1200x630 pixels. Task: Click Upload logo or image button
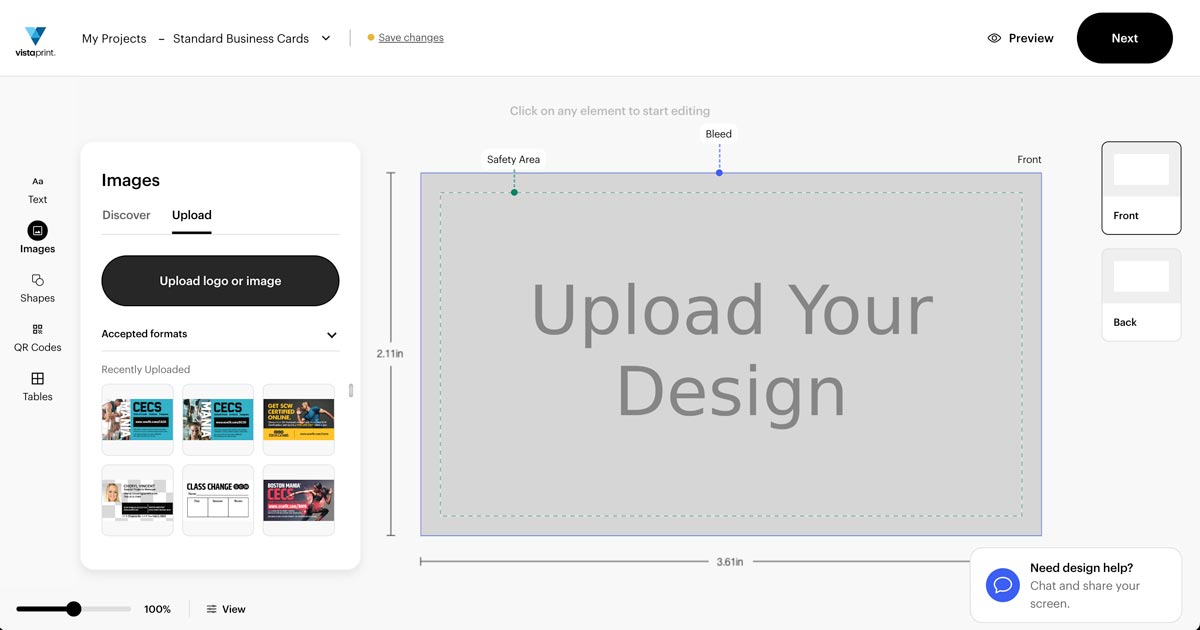coord(220,281)
